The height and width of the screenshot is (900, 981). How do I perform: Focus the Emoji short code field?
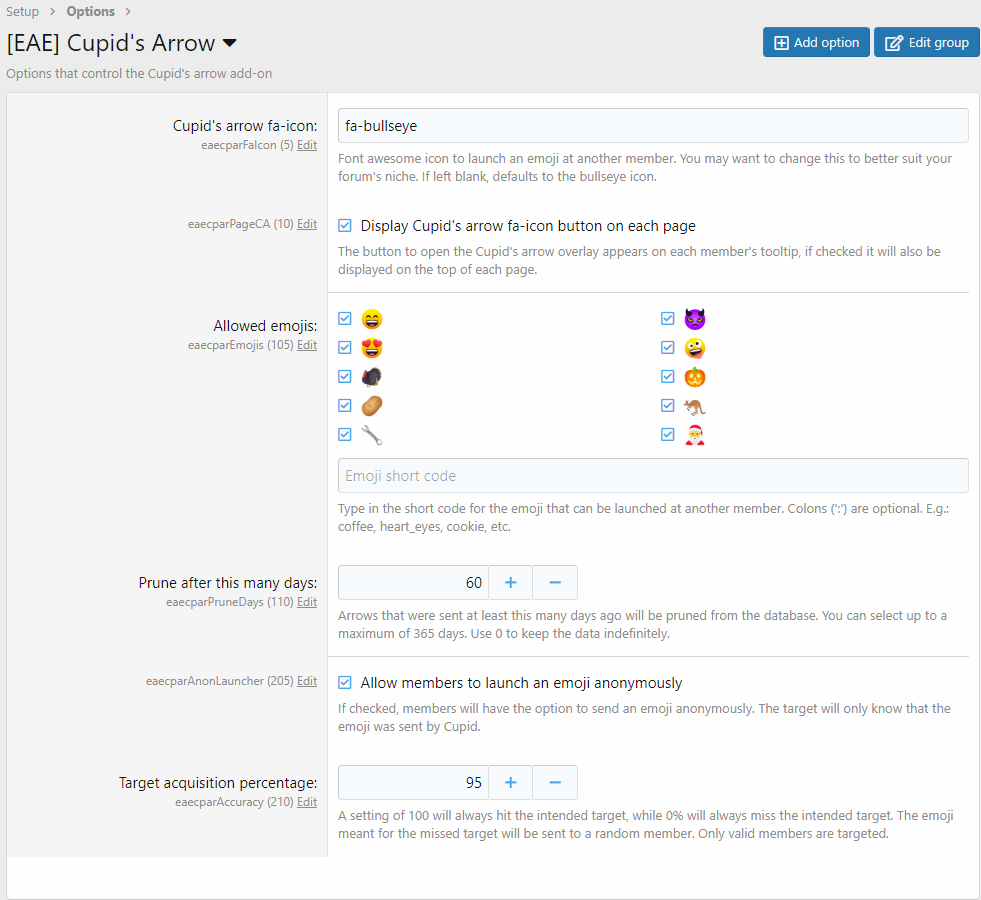(x=652, y=476)
